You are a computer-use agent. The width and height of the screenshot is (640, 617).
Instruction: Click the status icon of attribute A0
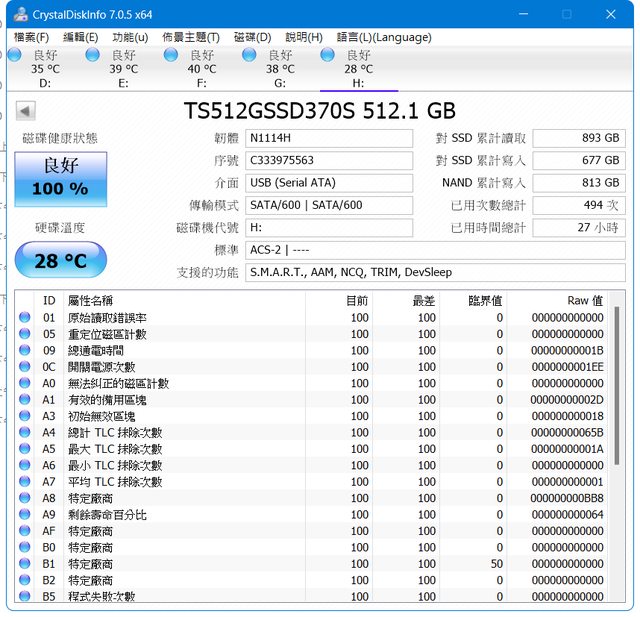pos(24,383)
